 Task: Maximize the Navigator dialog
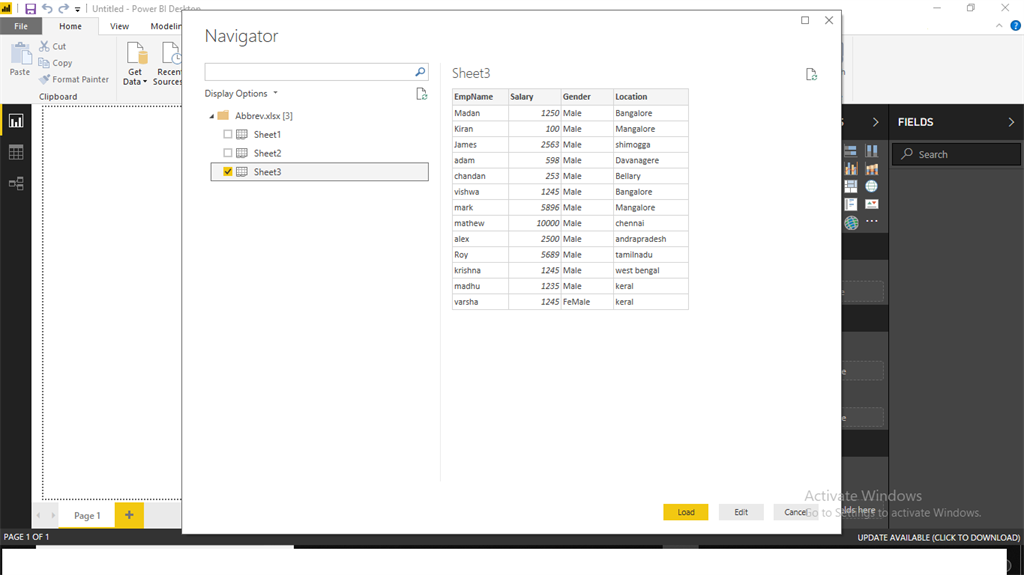tap(805, 20)
